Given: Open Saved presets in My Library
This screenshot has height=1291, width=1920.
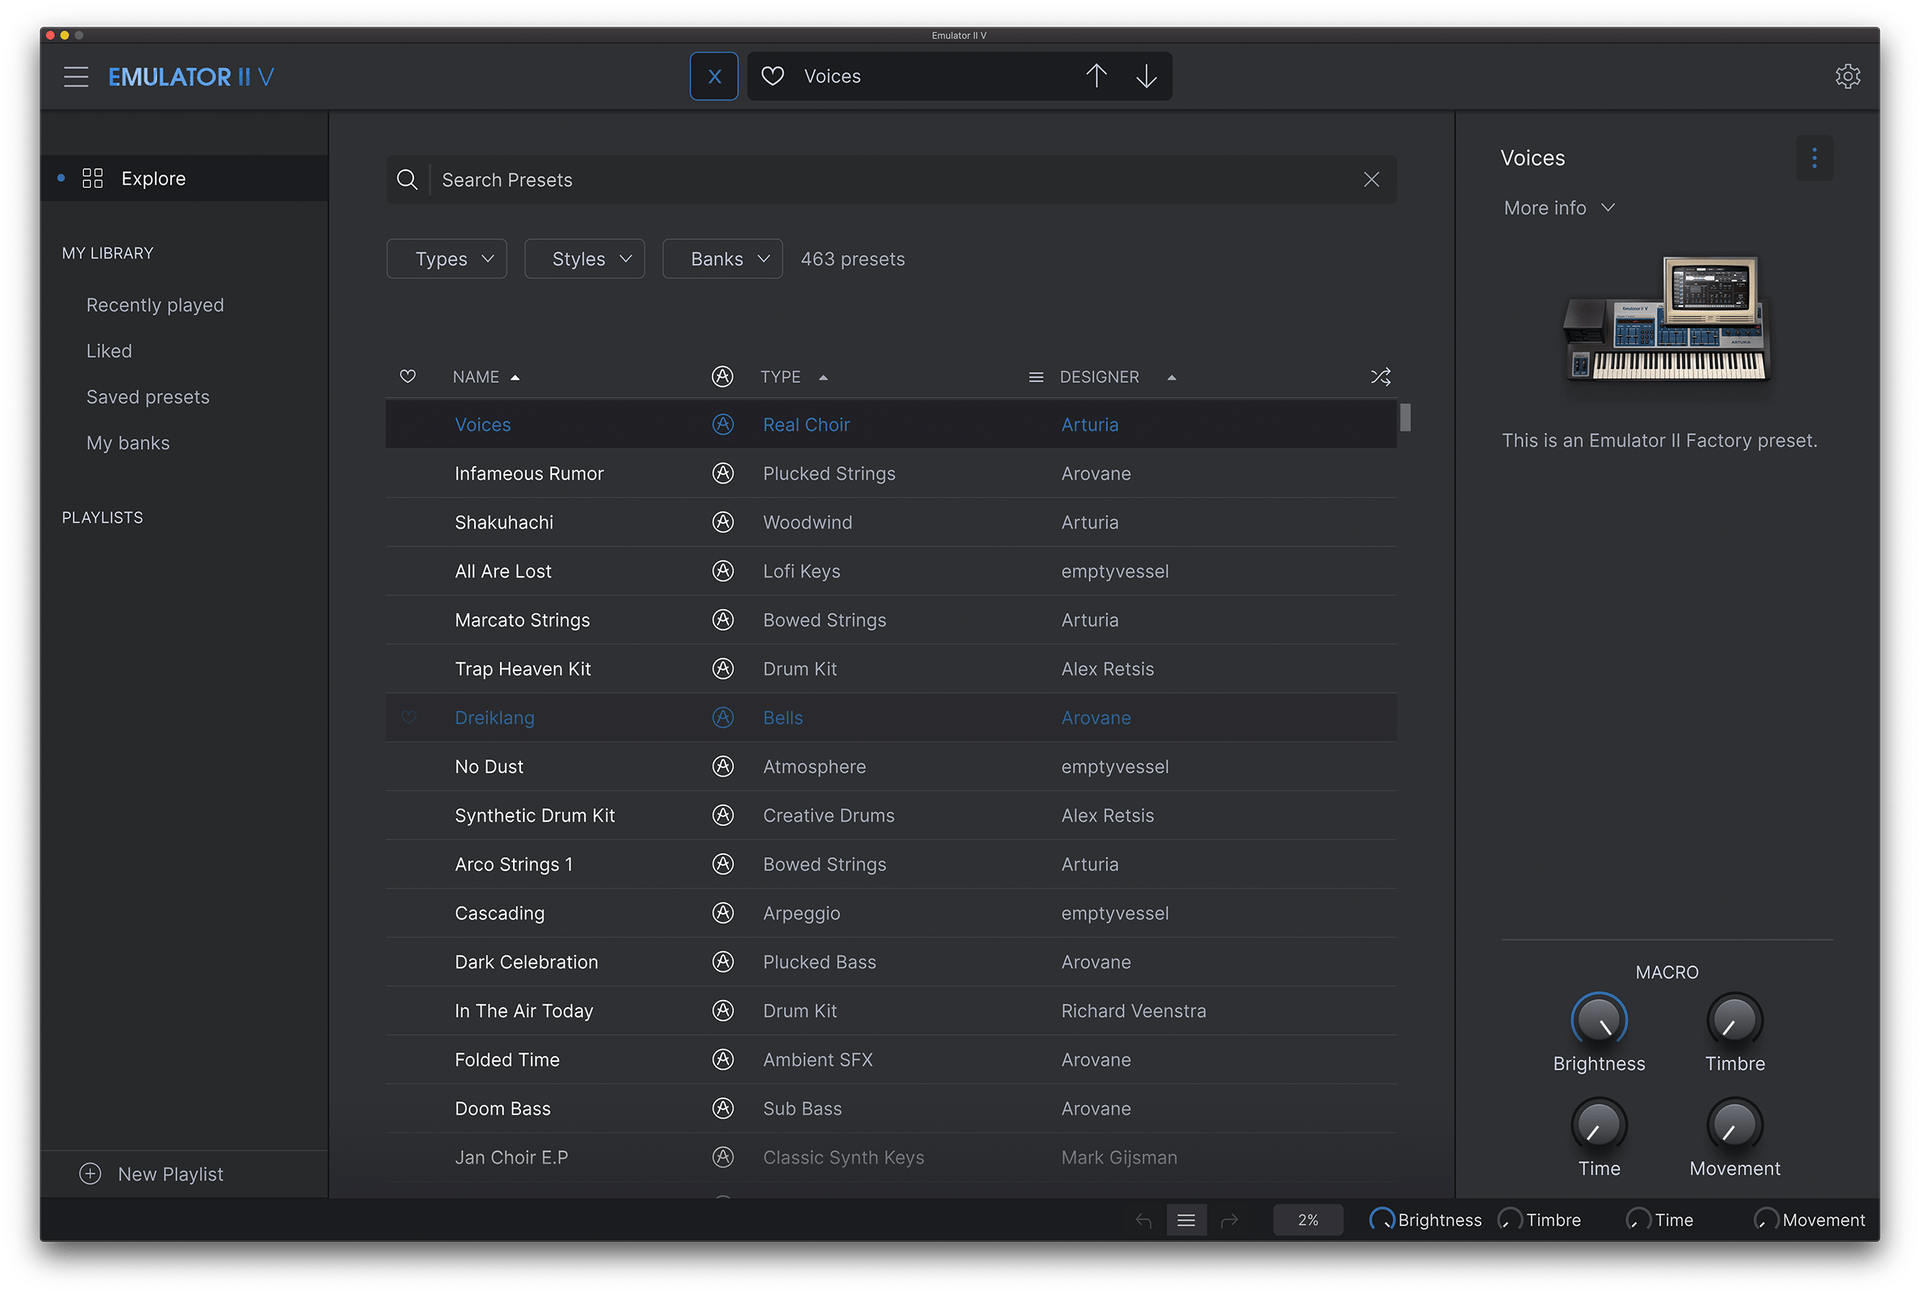Looking at the screenshot, I should [x=148, y=397].
